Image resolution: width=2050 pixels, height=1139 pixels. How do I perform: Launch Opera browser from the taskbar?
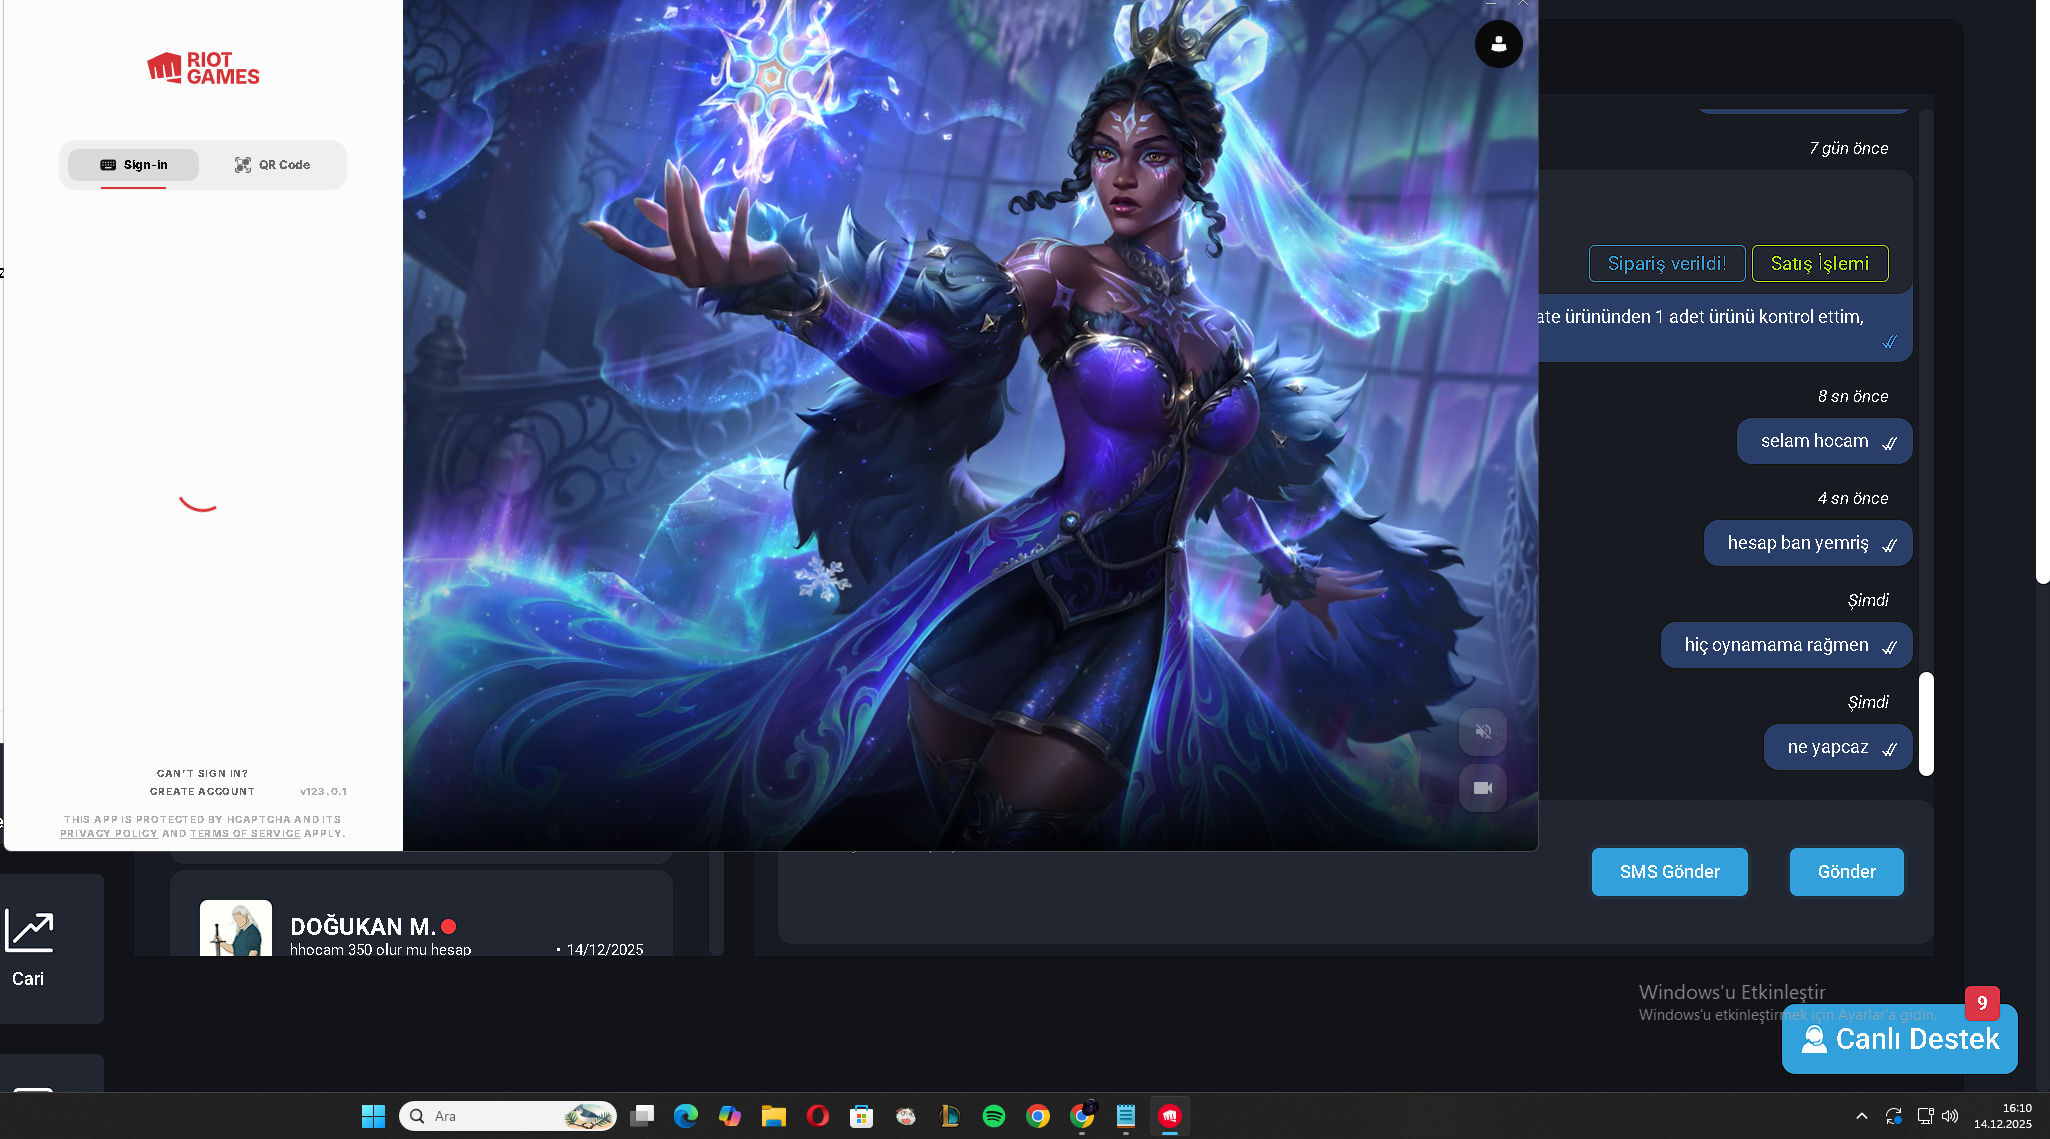point(818,1116)
